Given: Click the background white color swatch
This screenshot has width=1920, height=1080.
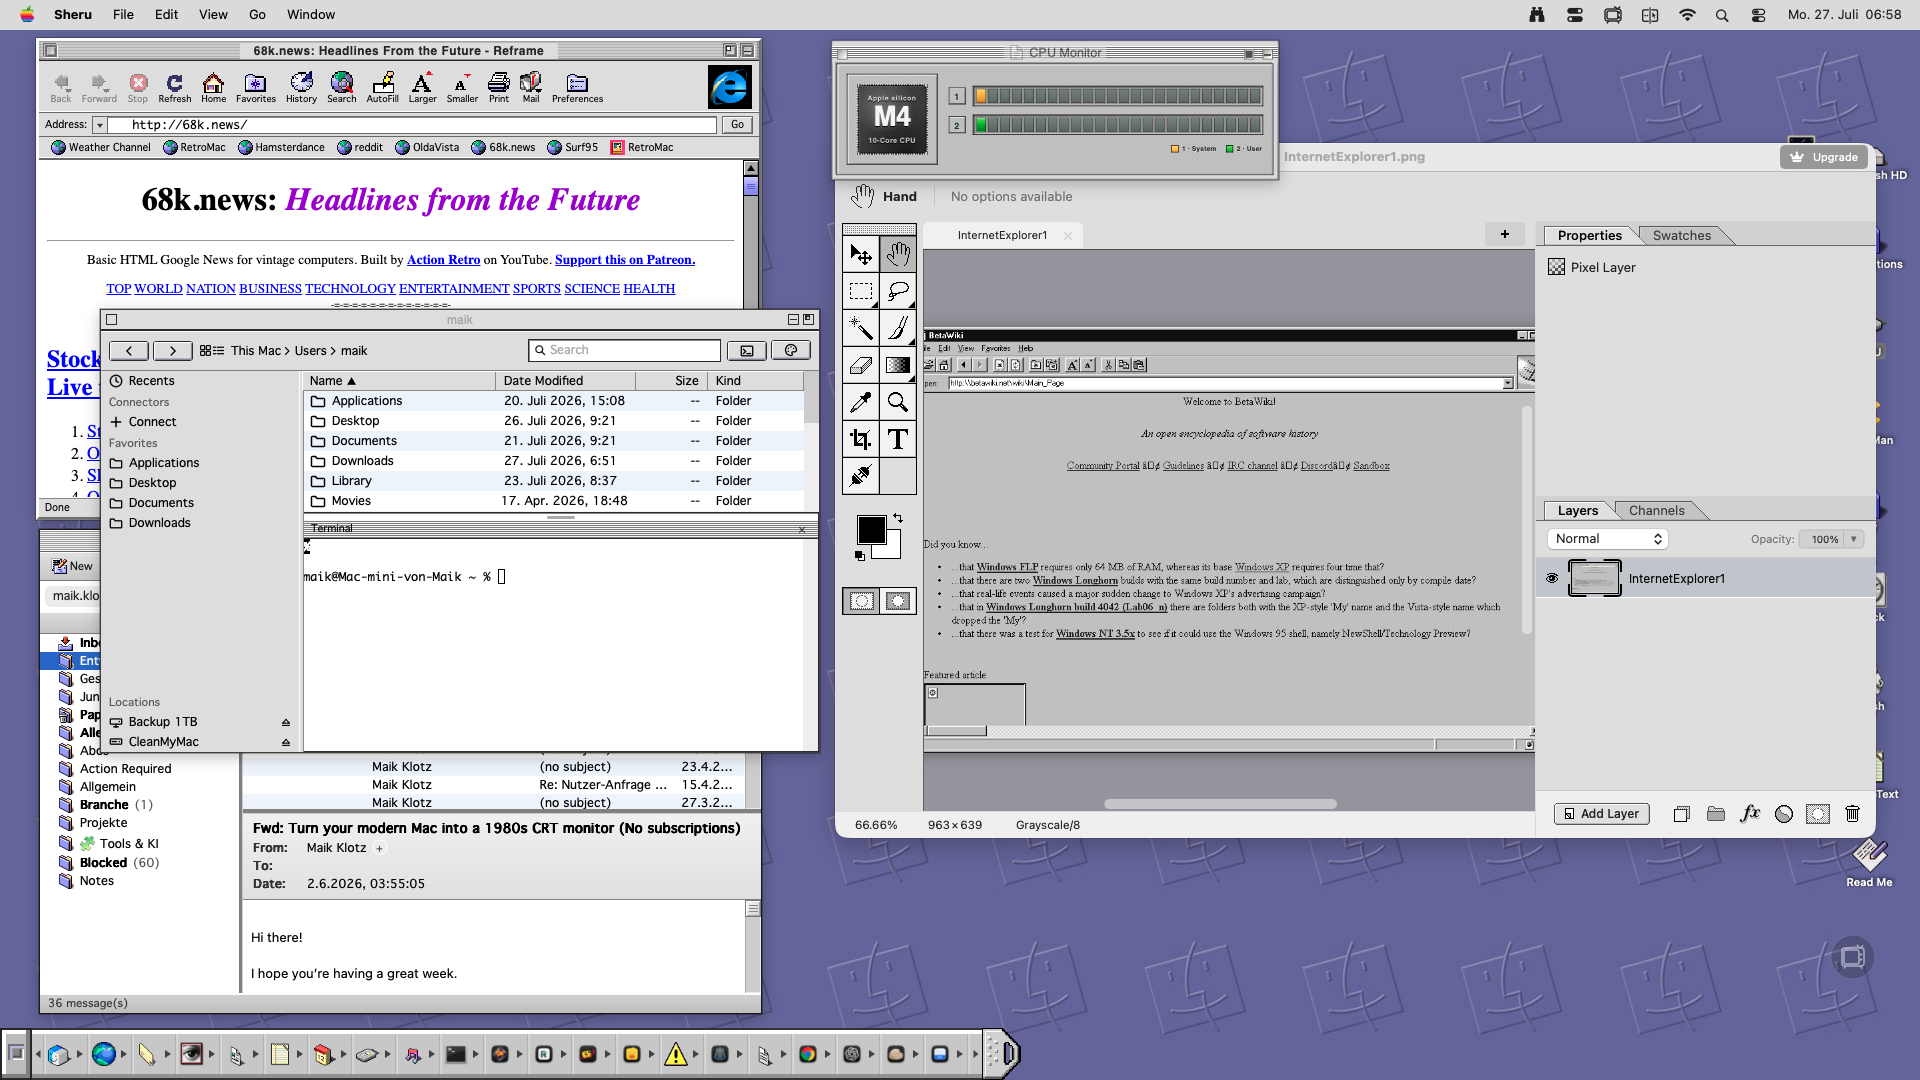Looking at the screenshot, I should tap(891, 549).
